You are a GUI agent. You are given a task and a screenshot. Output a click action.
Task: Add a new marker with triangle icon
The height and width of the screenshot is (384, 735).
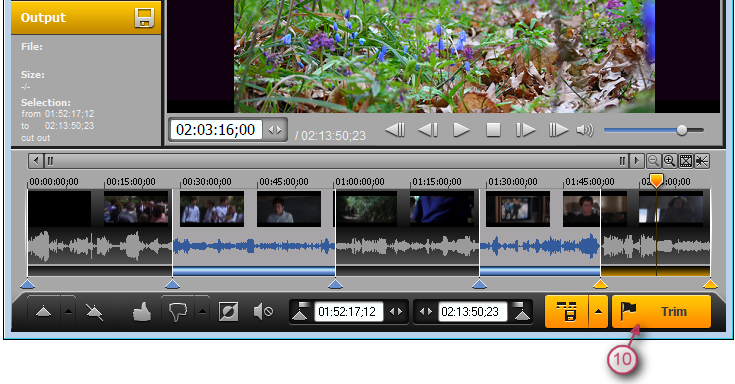44,311
